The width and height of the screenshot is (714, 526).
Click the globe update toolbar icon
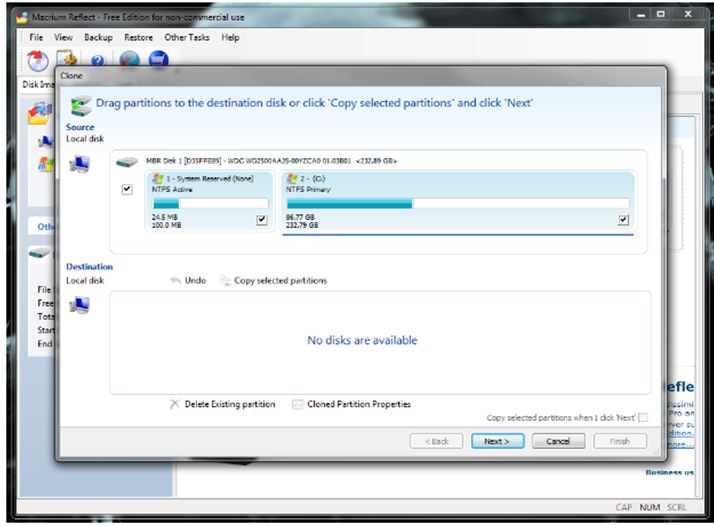click(x=129, y=59)
